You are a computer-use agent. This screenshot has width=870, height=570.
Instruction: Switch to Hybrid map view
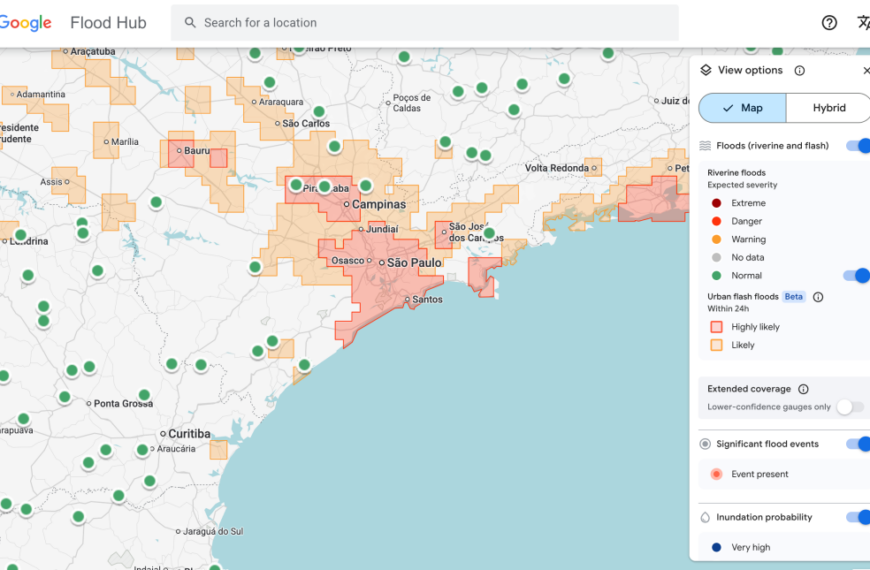point(828,108)
